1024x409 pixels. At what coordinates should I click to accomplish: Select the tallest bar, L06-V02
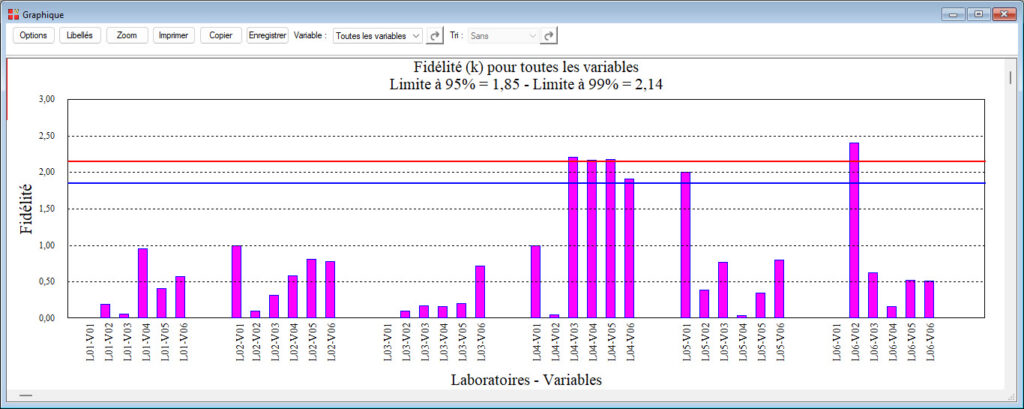coord(854,230)
